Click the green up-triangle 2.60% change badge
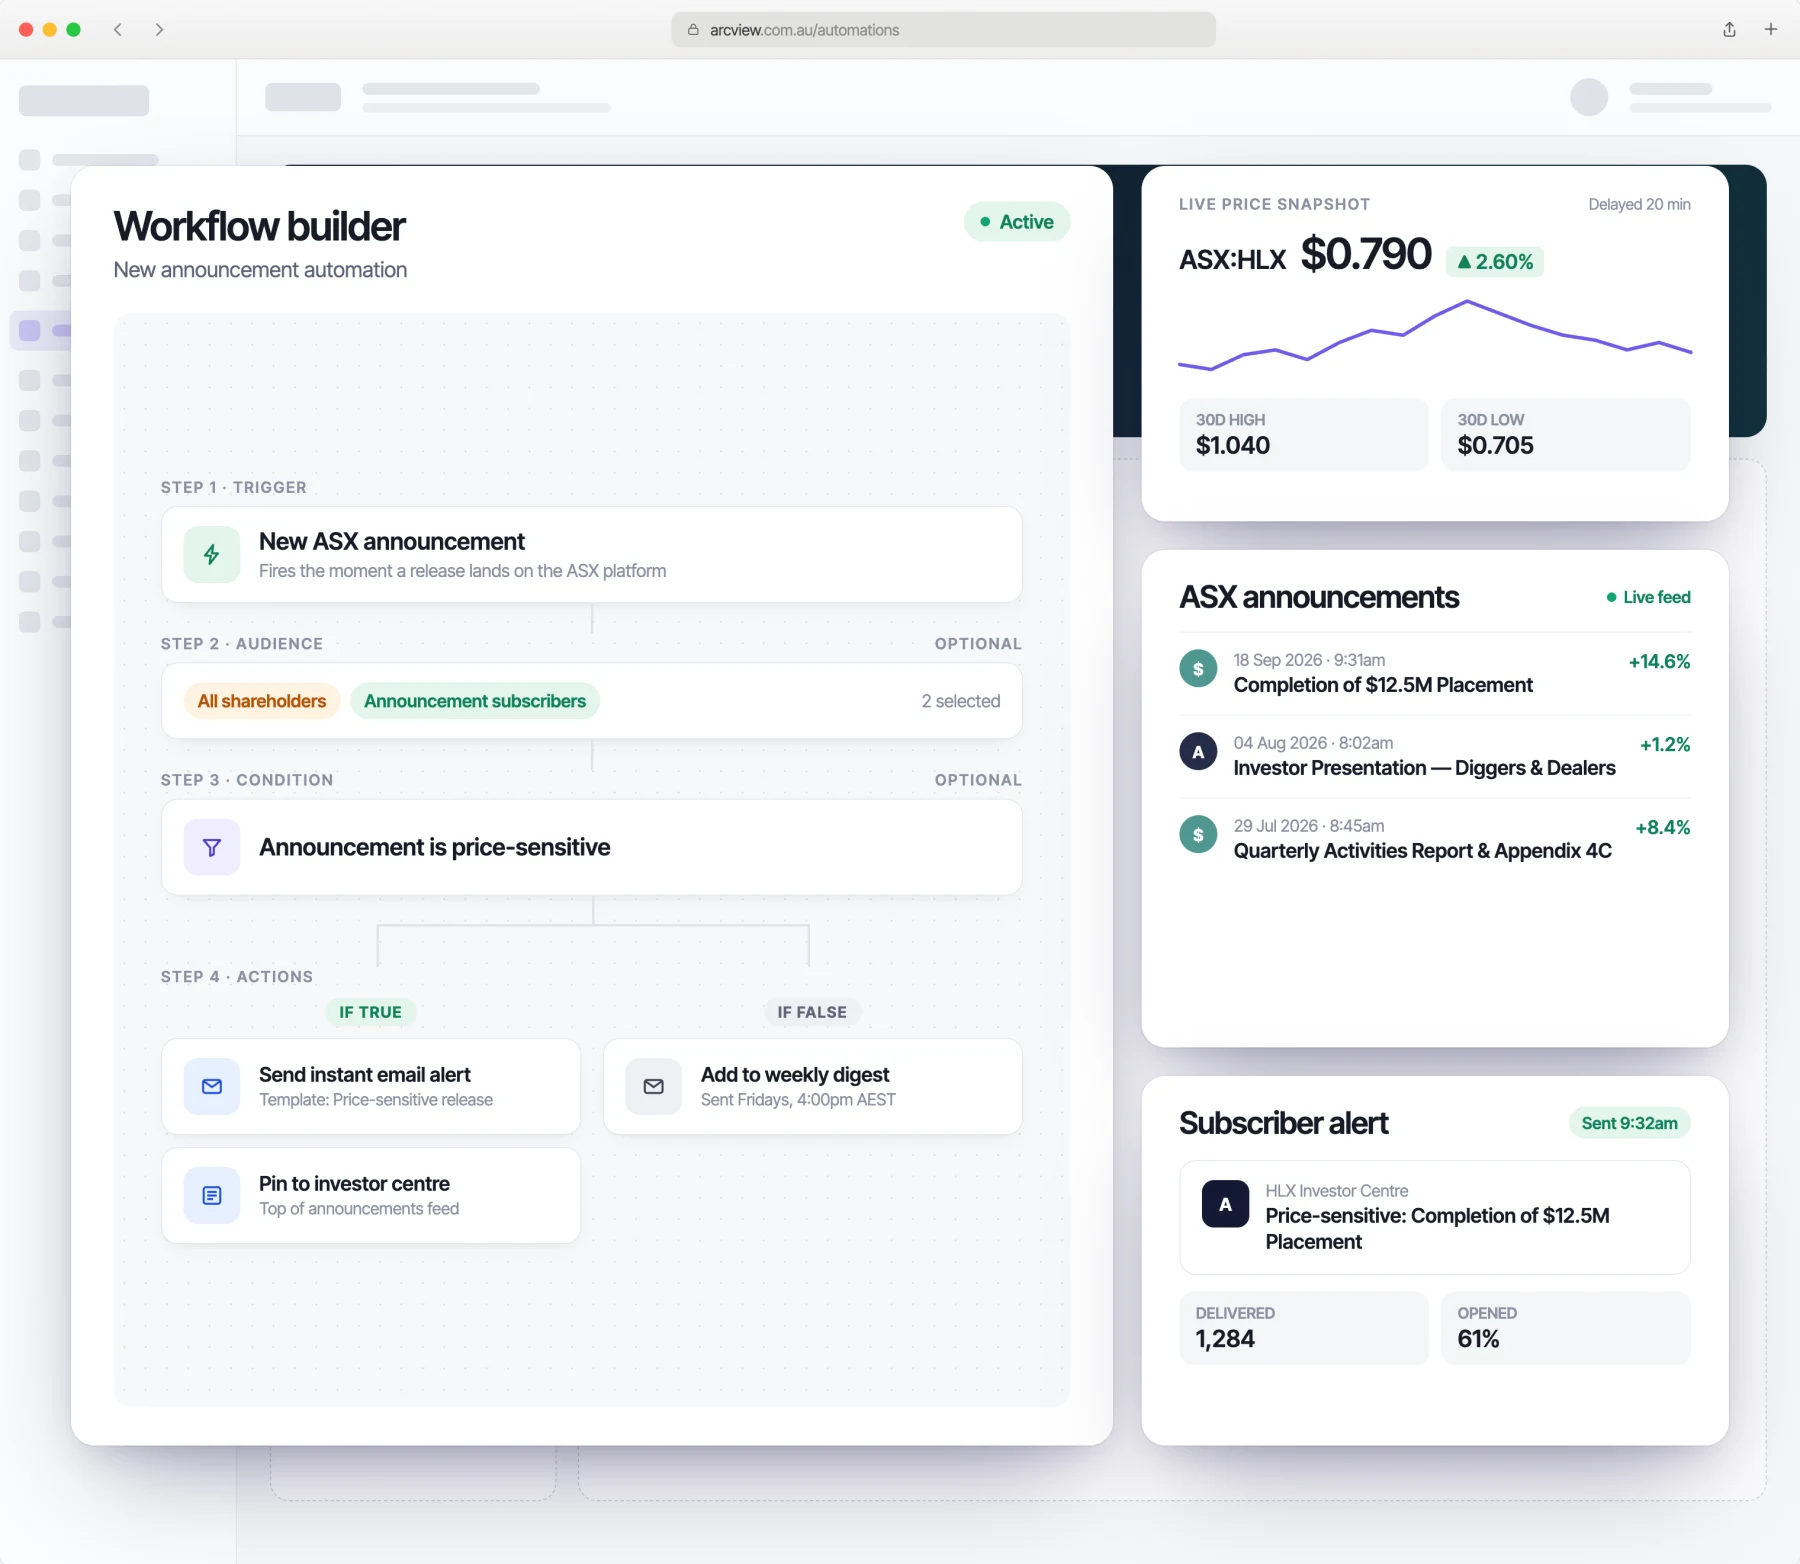 coord(1495,262)
